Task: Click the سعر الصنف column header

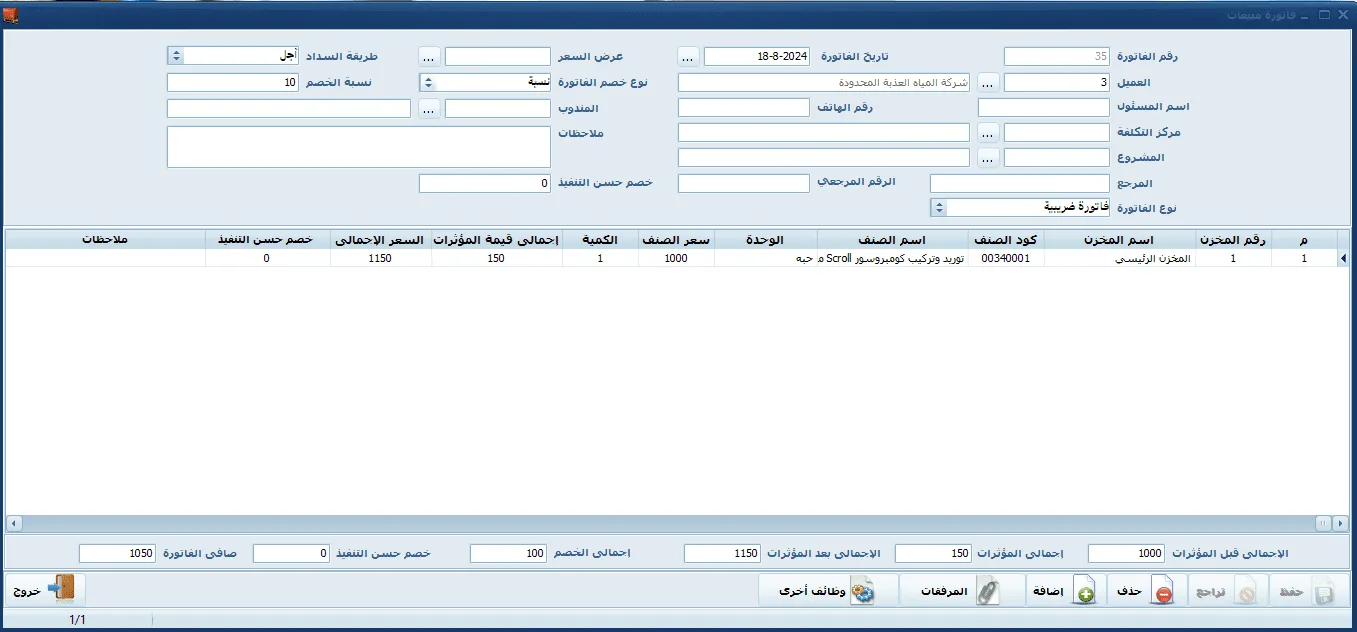Action: click(x=677, y=240)
